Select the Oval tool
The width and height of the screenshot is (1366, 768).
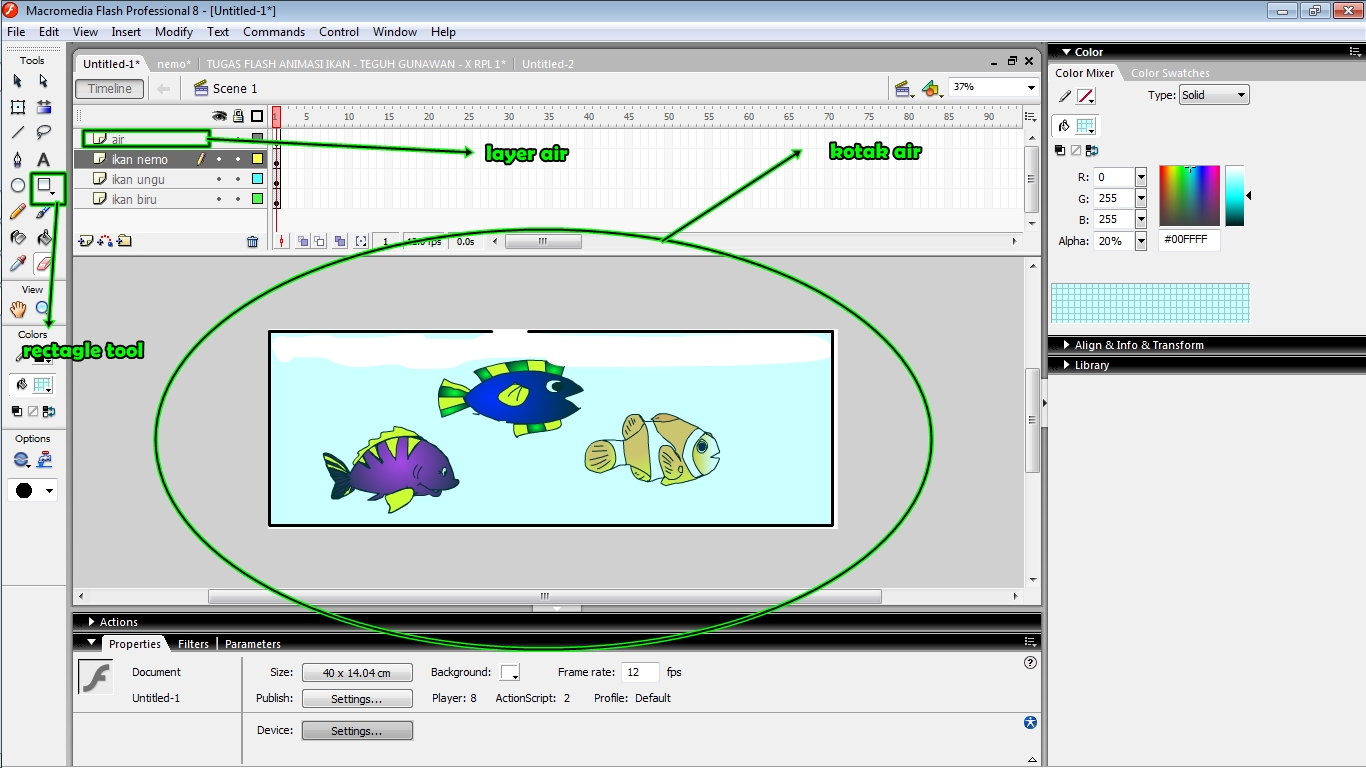point(18,186)
